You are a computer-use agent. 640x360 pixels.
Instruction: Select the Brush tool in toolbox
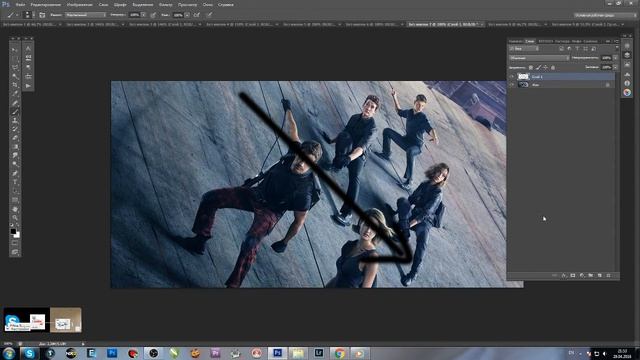point(15,111)
